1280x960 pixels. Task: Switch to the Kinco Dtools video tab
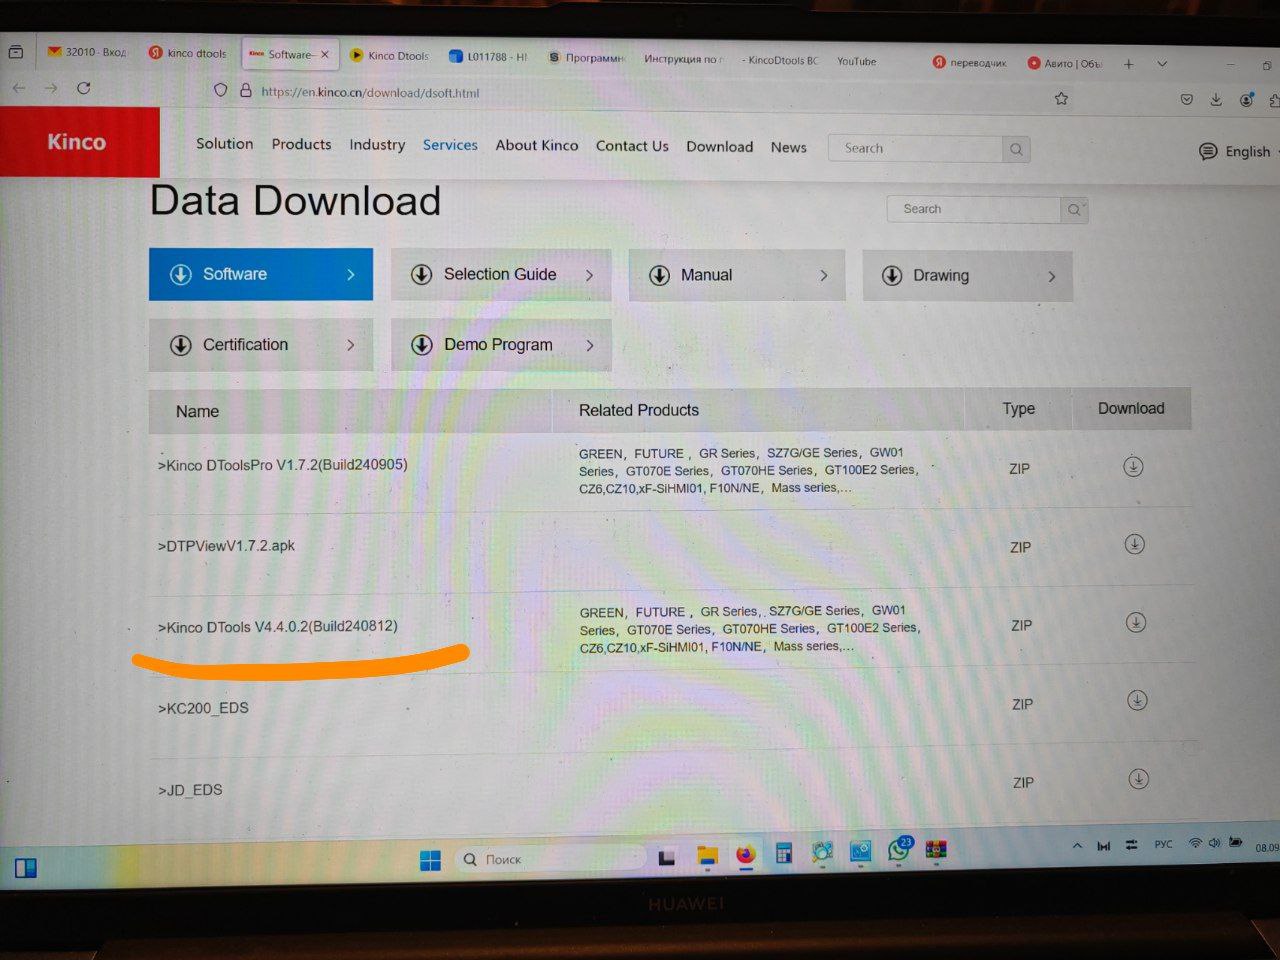click(x=390, y=56)
